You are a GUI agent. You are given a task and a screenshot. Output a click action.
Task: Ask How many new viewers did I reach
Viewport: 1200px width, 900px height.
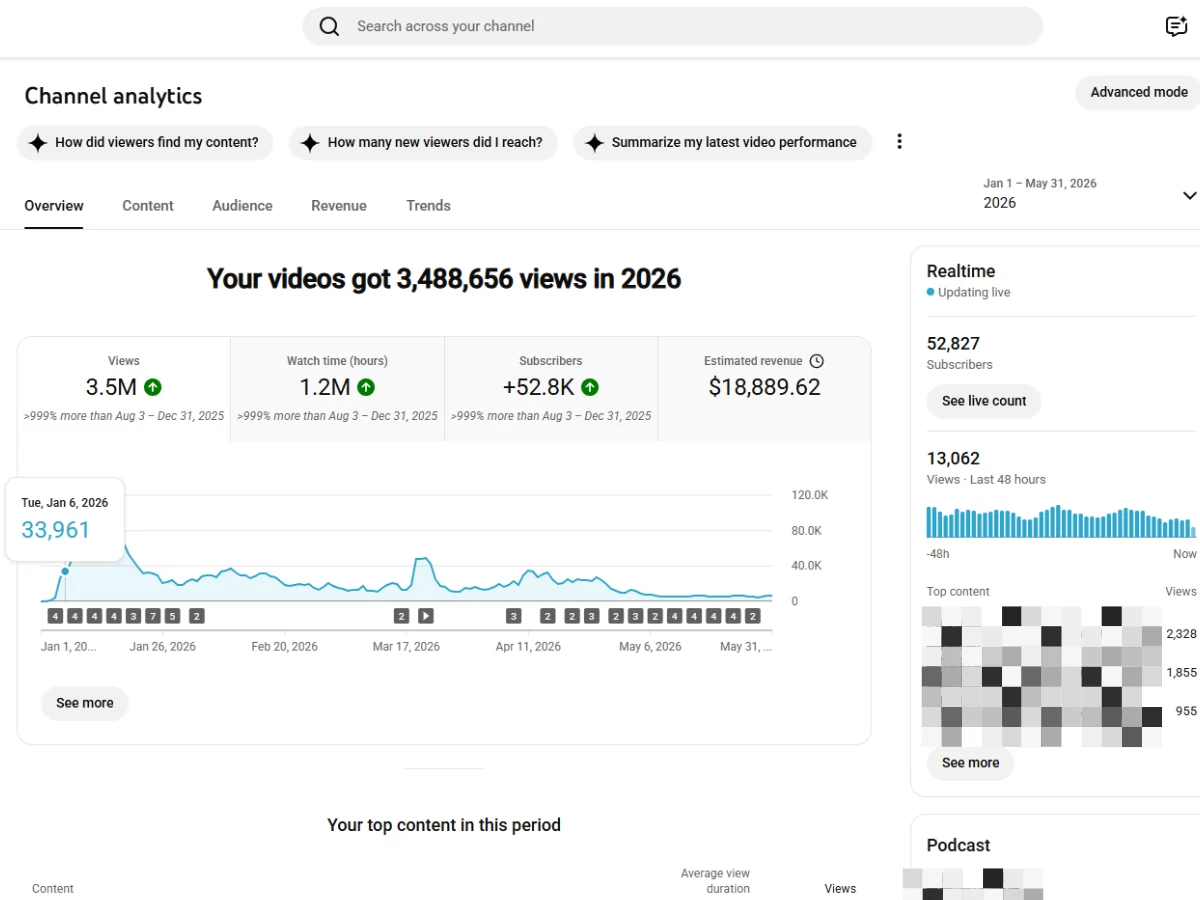[423, 142]
